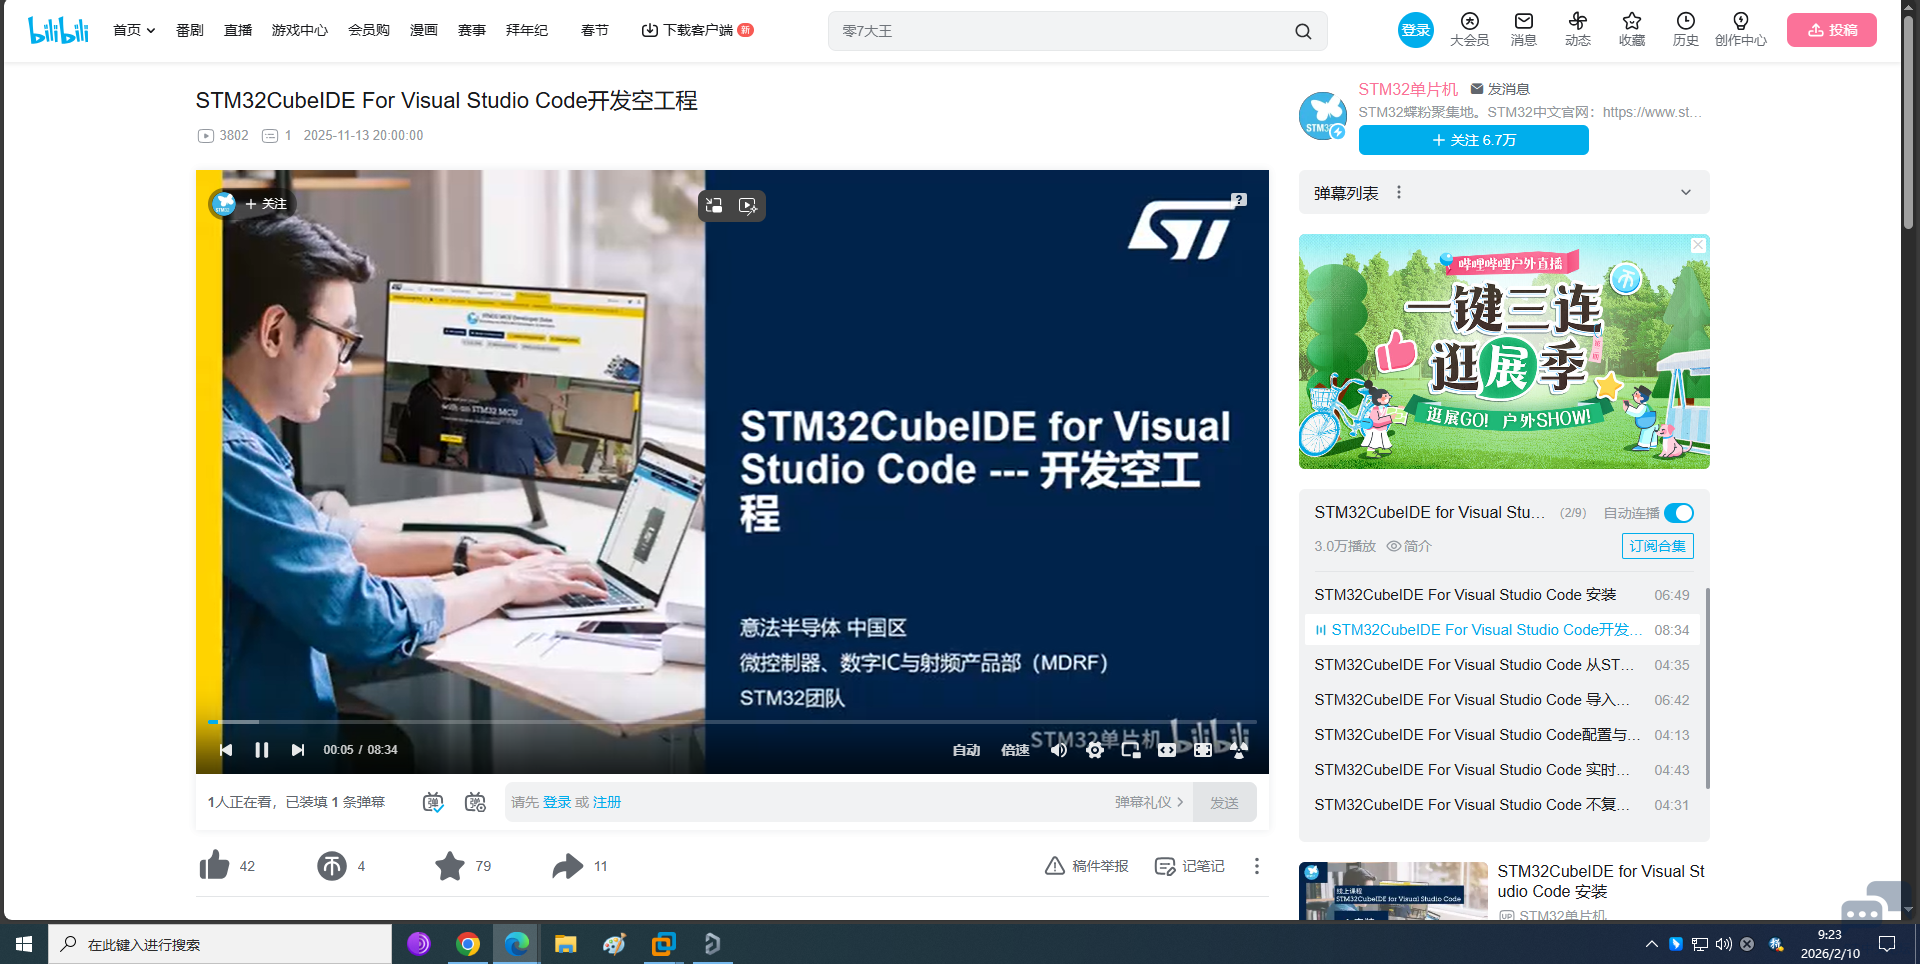The height and width of the screenshot is (964, 1920).
Task: Open 弹幕礼仪 danmaku etiquette link
Action: pos(1149,802)
